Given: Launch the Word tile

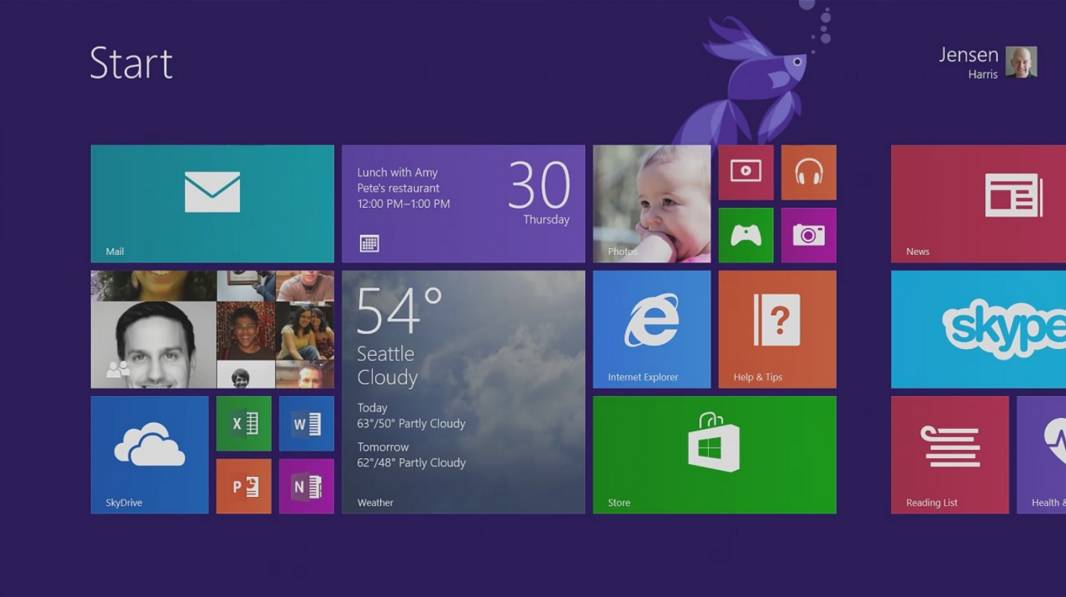Looking at the screenshot, I should pyautogui.click(x=306, y=424).
